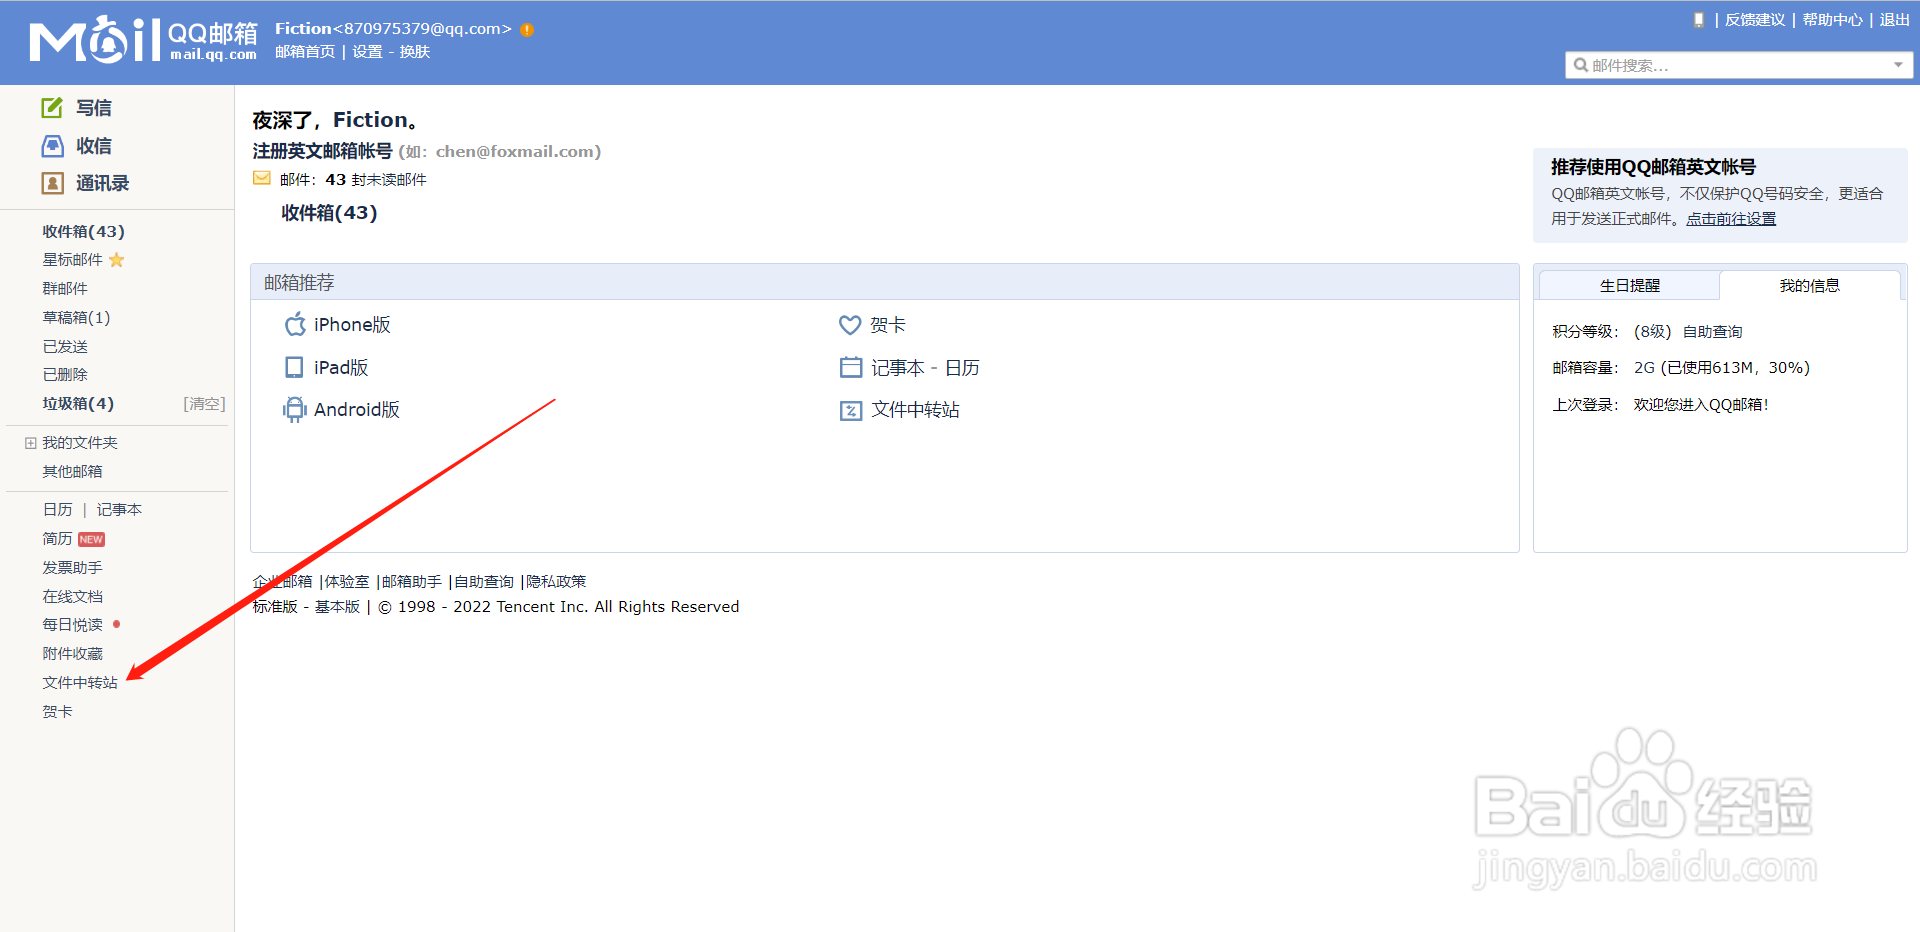Open footer link 自助查询
Viewport: 1920px width, 932px height.
pyautogui.click(x=484, y=582)
